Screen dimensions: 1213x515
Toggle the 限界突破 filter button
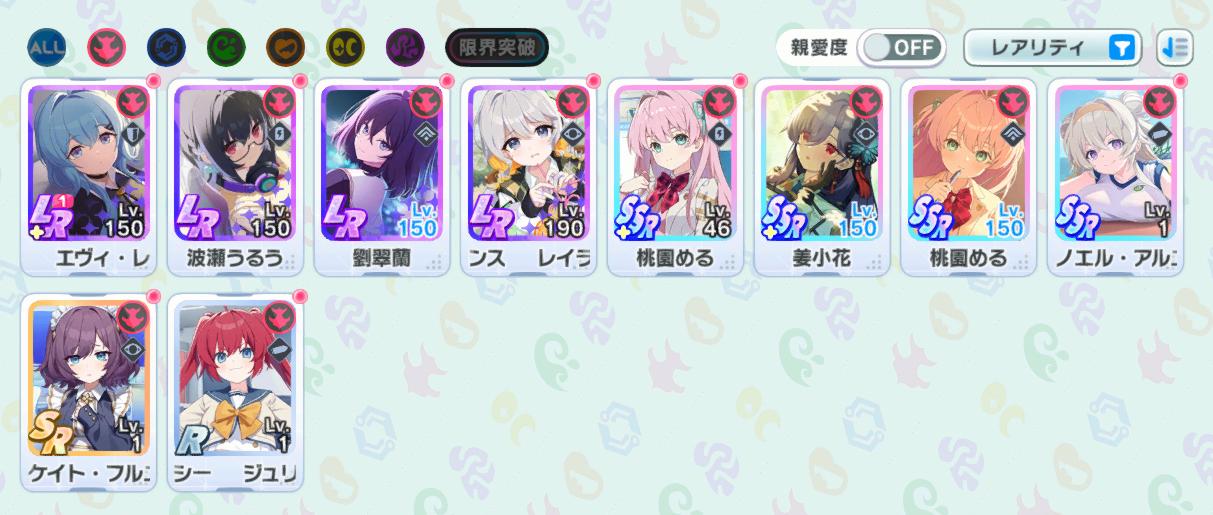(x=496, y=46)
